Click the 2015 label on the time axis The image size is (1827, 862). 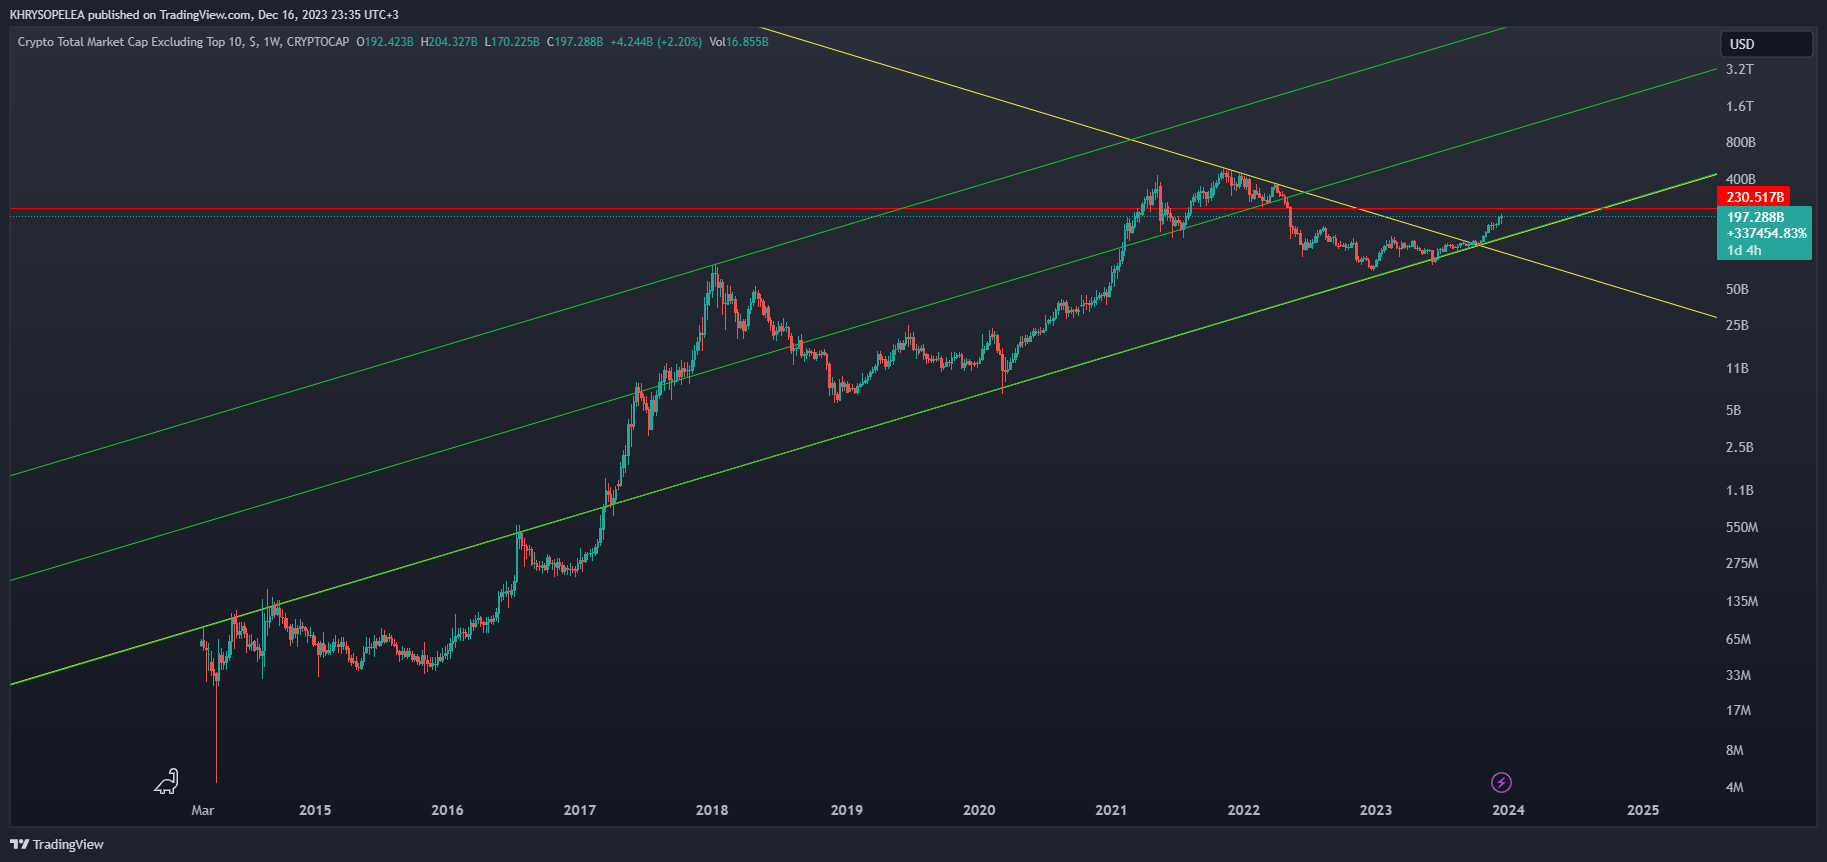coord(315,810)
